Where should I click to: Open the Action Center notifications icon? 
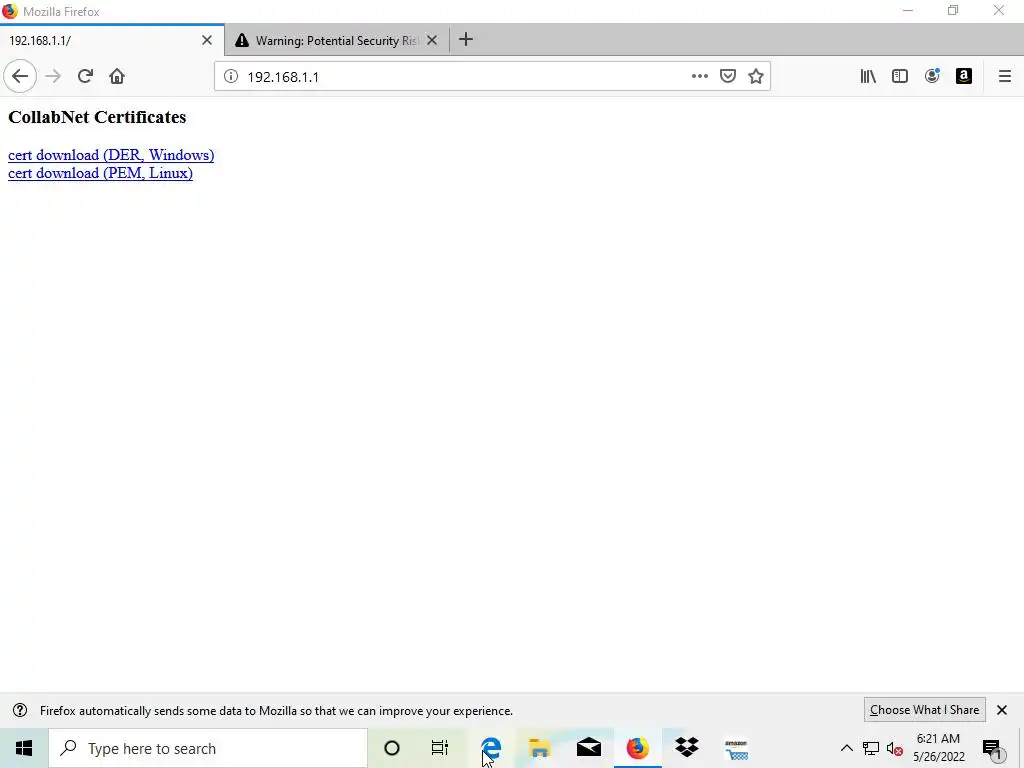tap(992, 749)
